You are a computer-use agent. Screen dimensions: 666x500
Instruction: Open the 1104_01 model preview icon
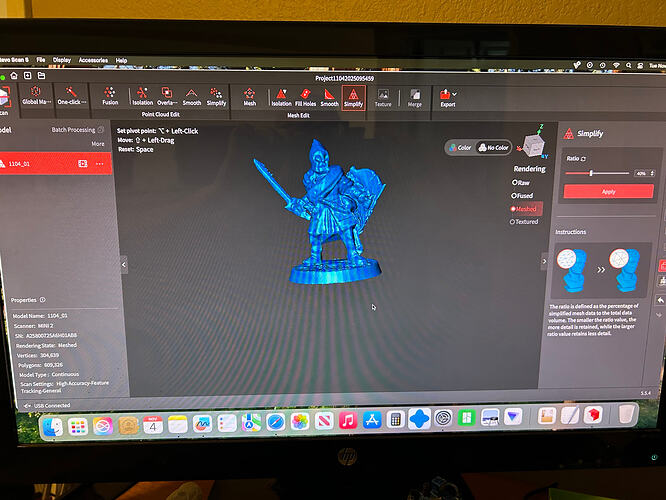click(82, 164)
